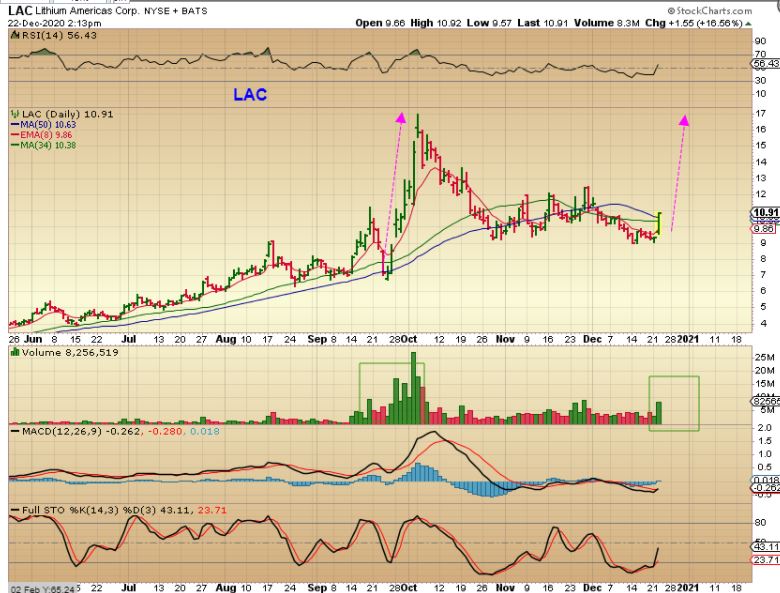The image size is (780, 593).
Task: Click the red 23.71 stochastic axis tag
Action: pos(766,560)
